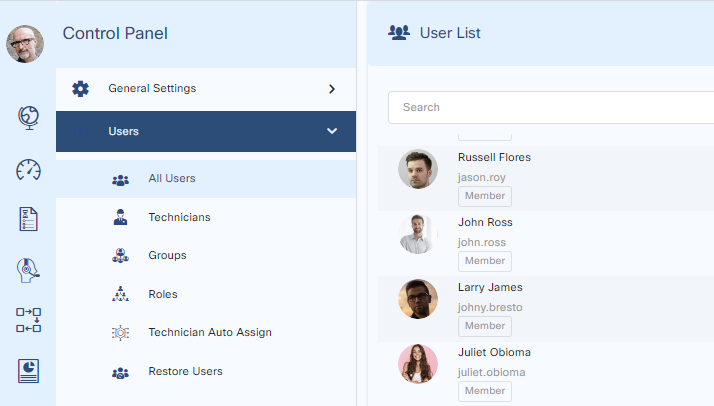Click the document checklist sidebar icon

tap(28, 219)
